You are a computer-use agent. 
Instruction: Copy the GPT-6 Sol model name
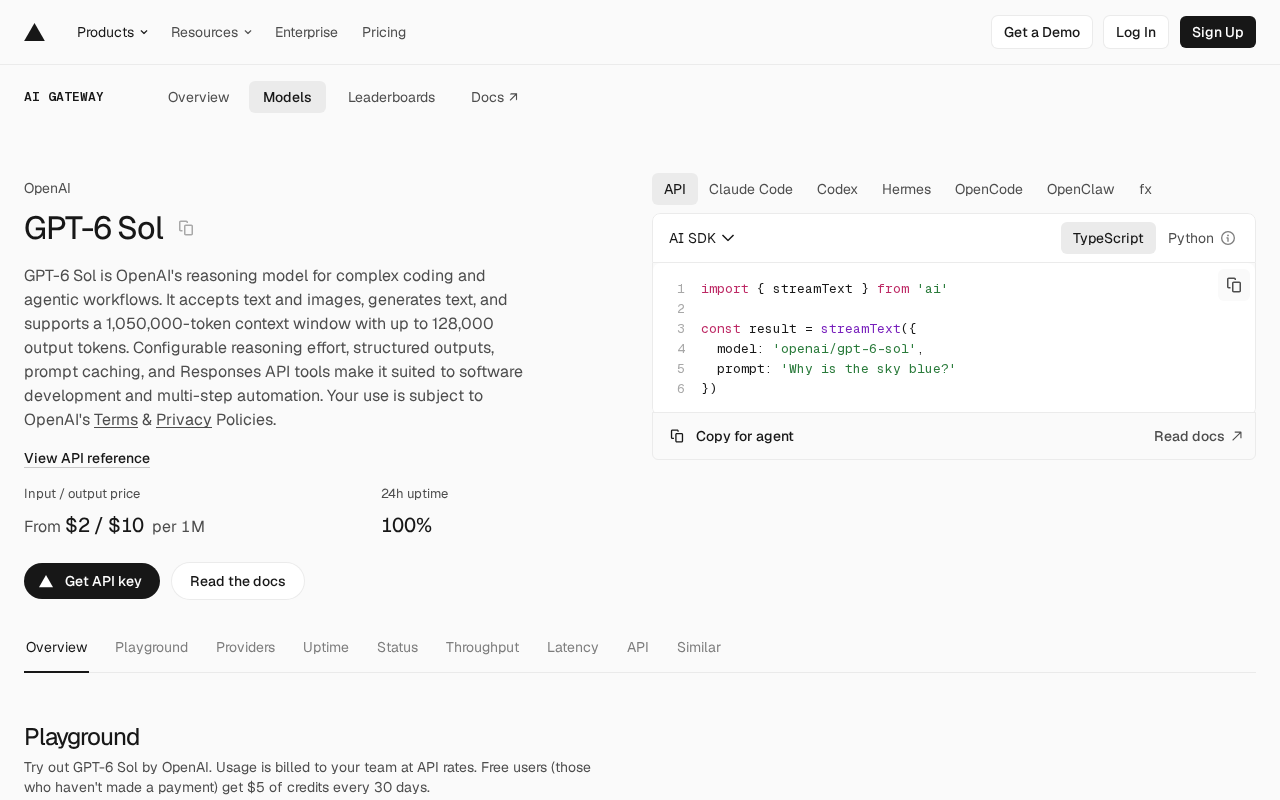tap(186, 228)
